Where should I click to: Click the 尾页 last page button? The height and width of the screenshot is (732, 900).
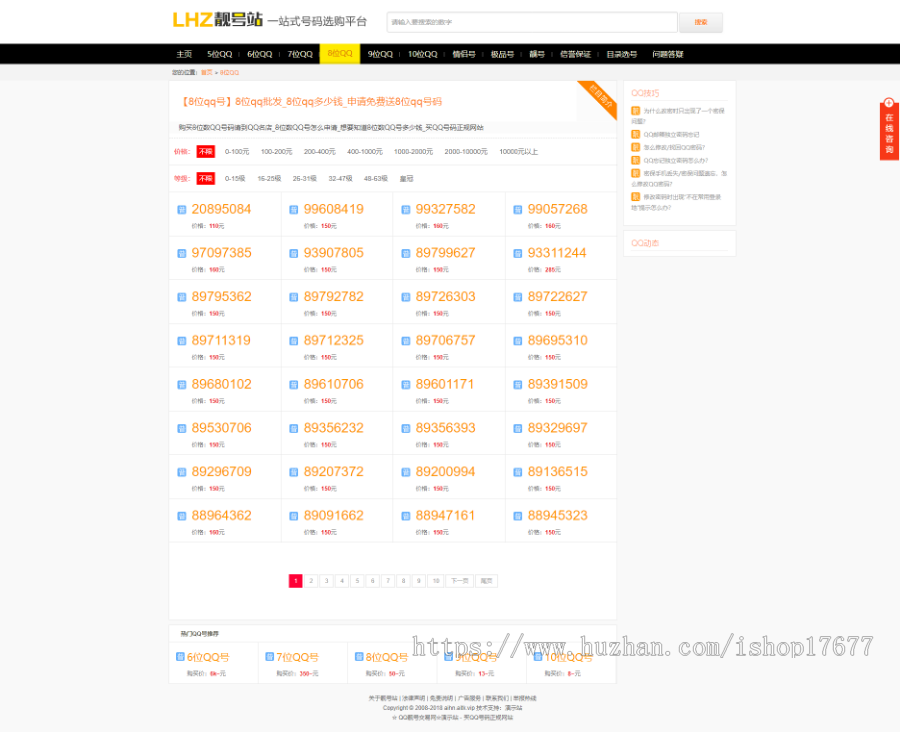(x=486, y=581)
